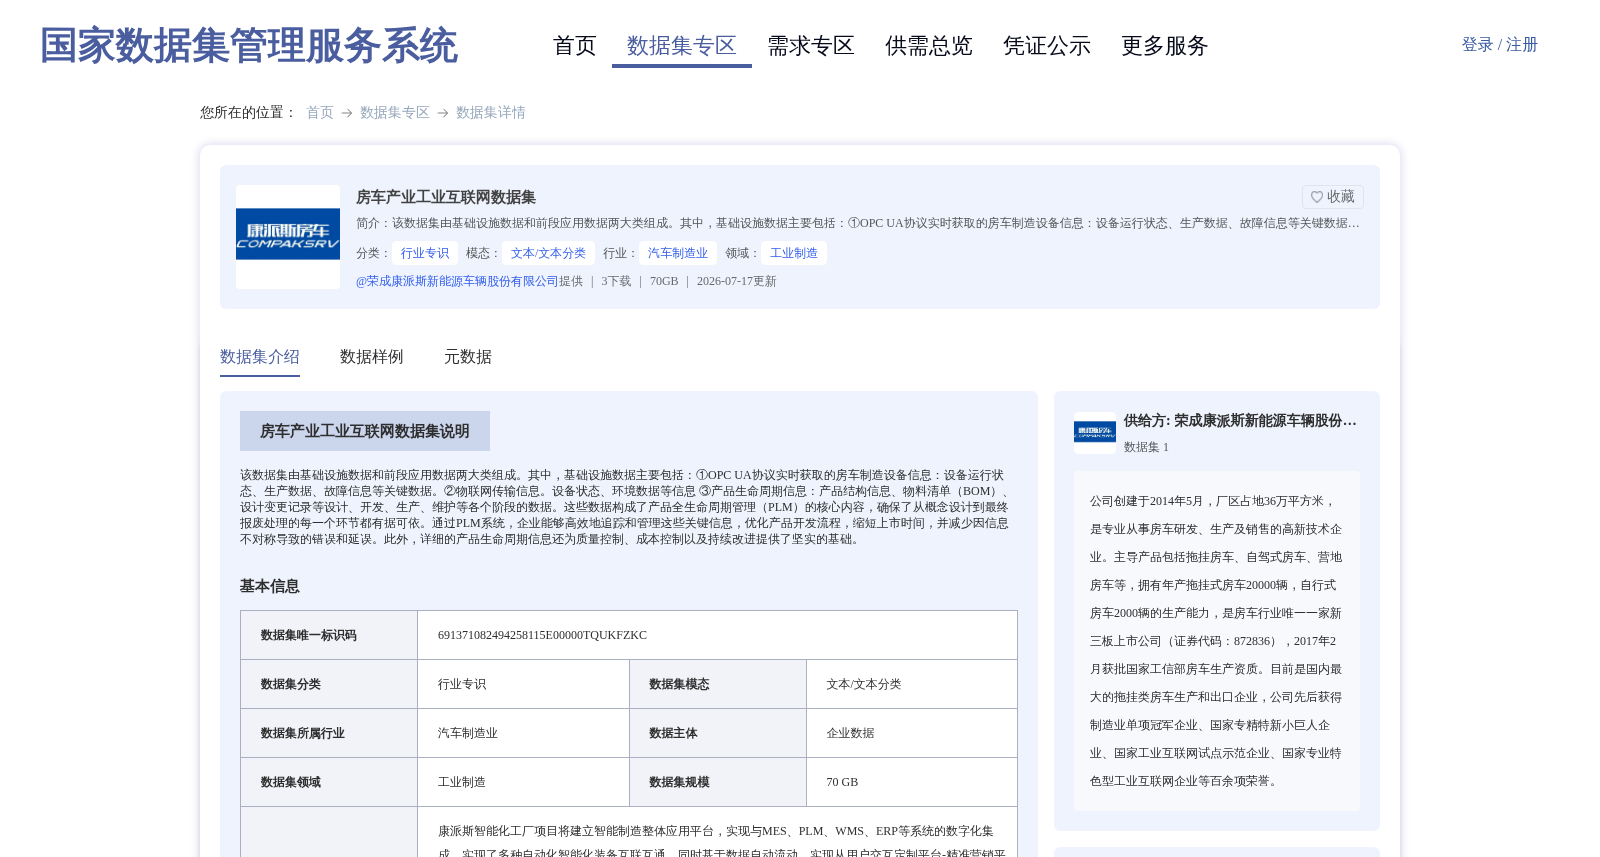Click site title 国家数据集管理服务系统

click(248, 46)
